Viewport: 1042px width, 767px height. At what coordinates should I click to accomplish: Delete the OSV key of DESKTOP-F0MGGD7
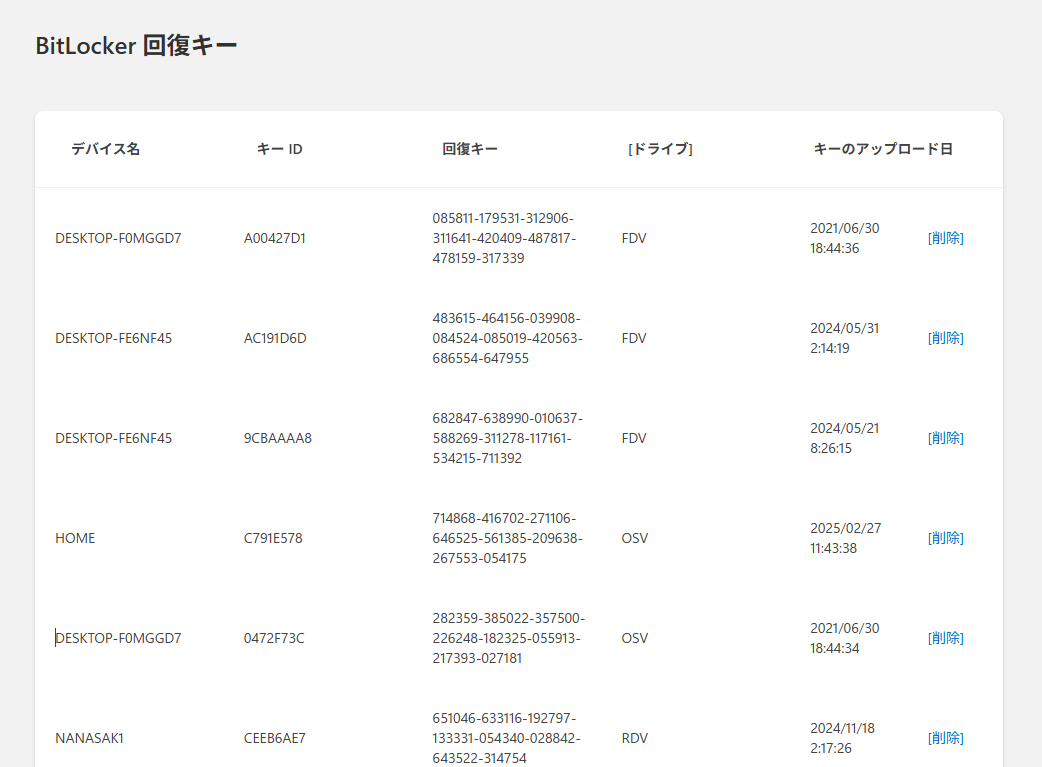(x=945, y=637)
